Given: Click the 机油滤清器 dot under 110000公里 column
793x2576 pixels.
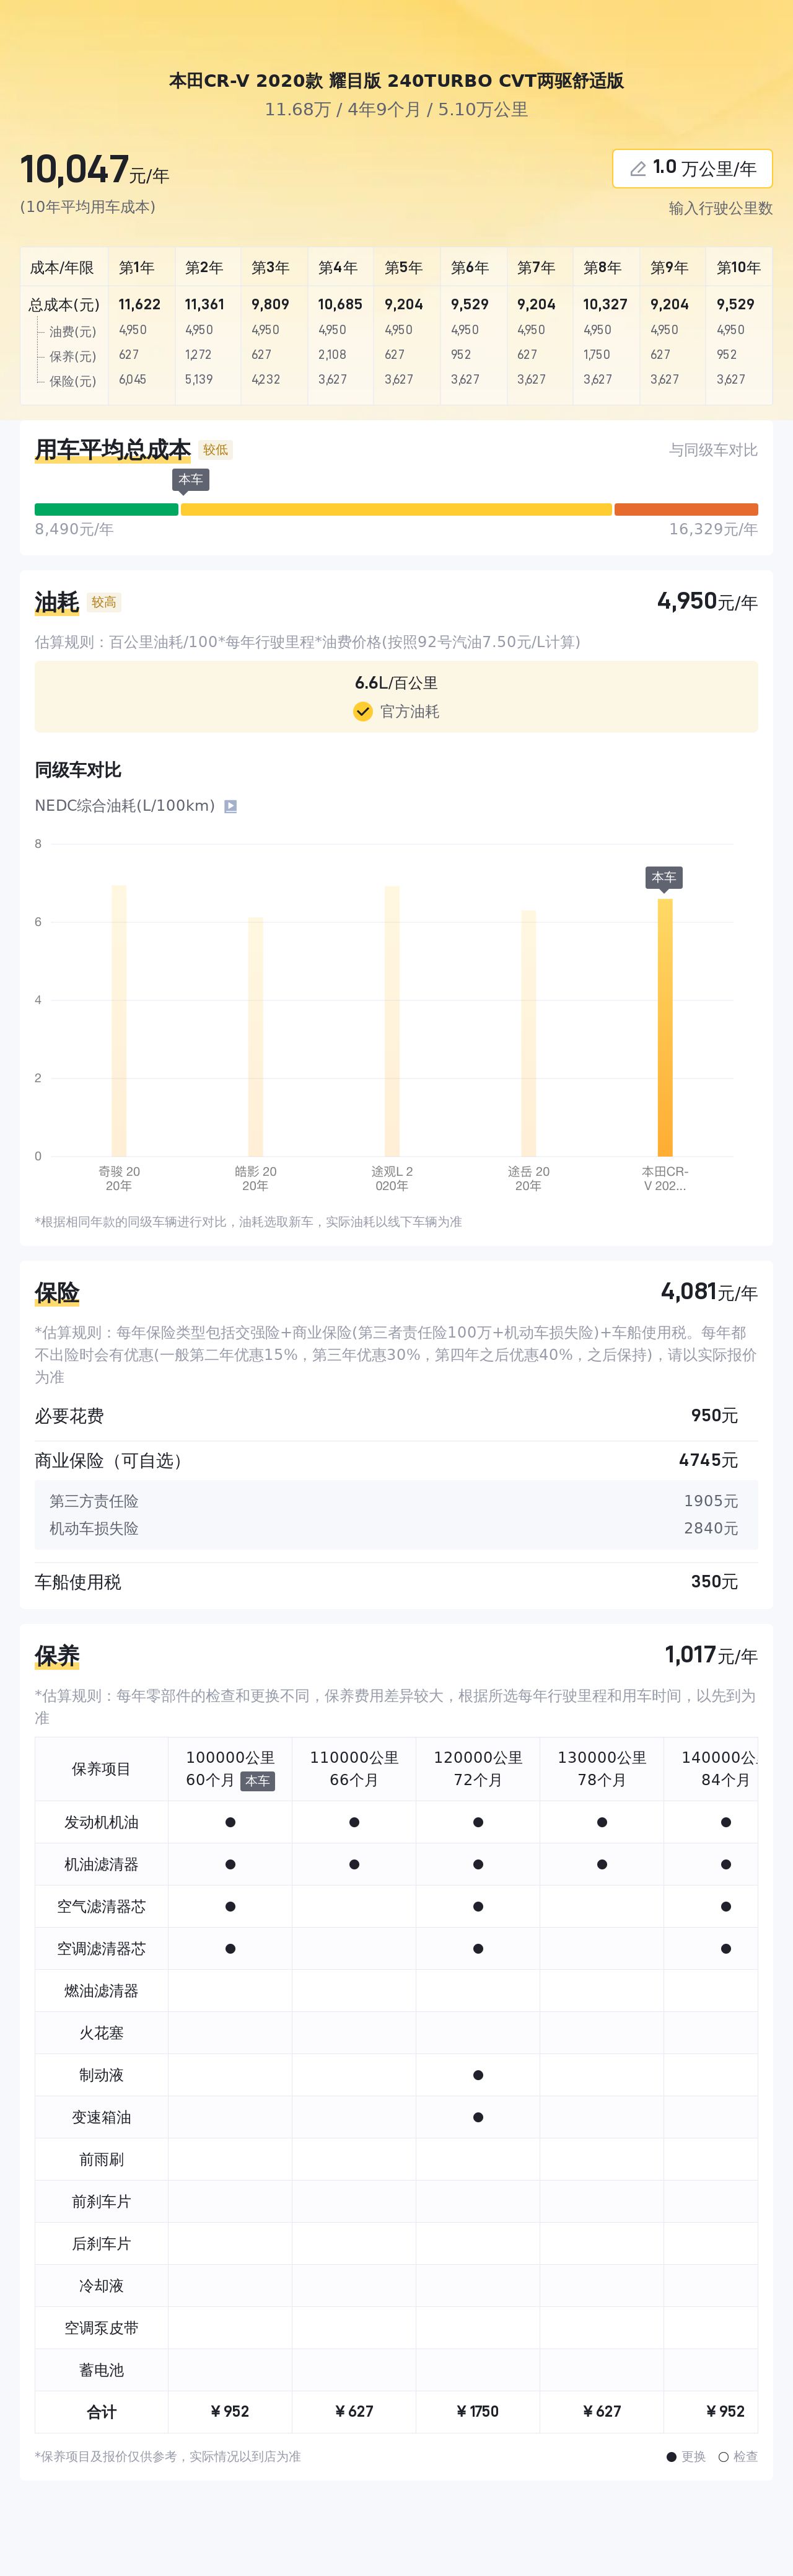Looking at the screenshot, I should click(x=354, y=1864).
